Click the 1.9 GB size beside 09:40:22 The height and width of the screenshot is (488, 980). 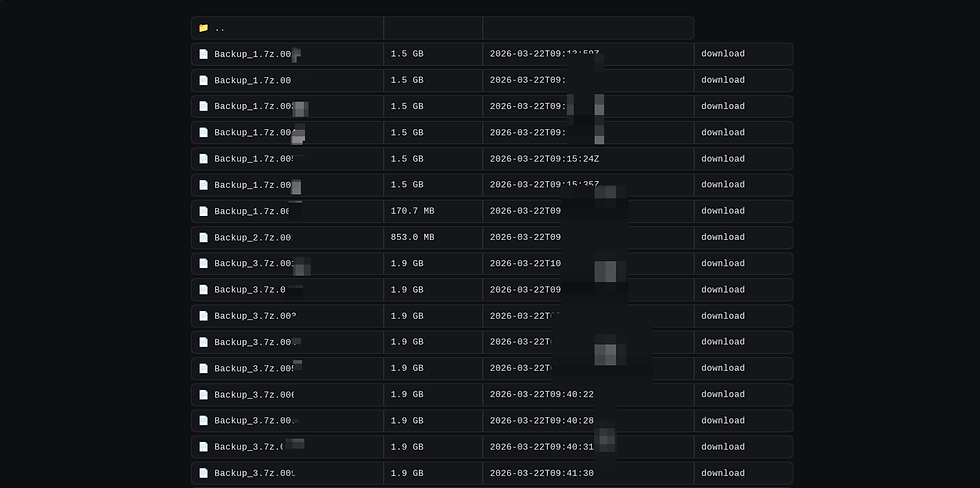[x=407, y=394]
